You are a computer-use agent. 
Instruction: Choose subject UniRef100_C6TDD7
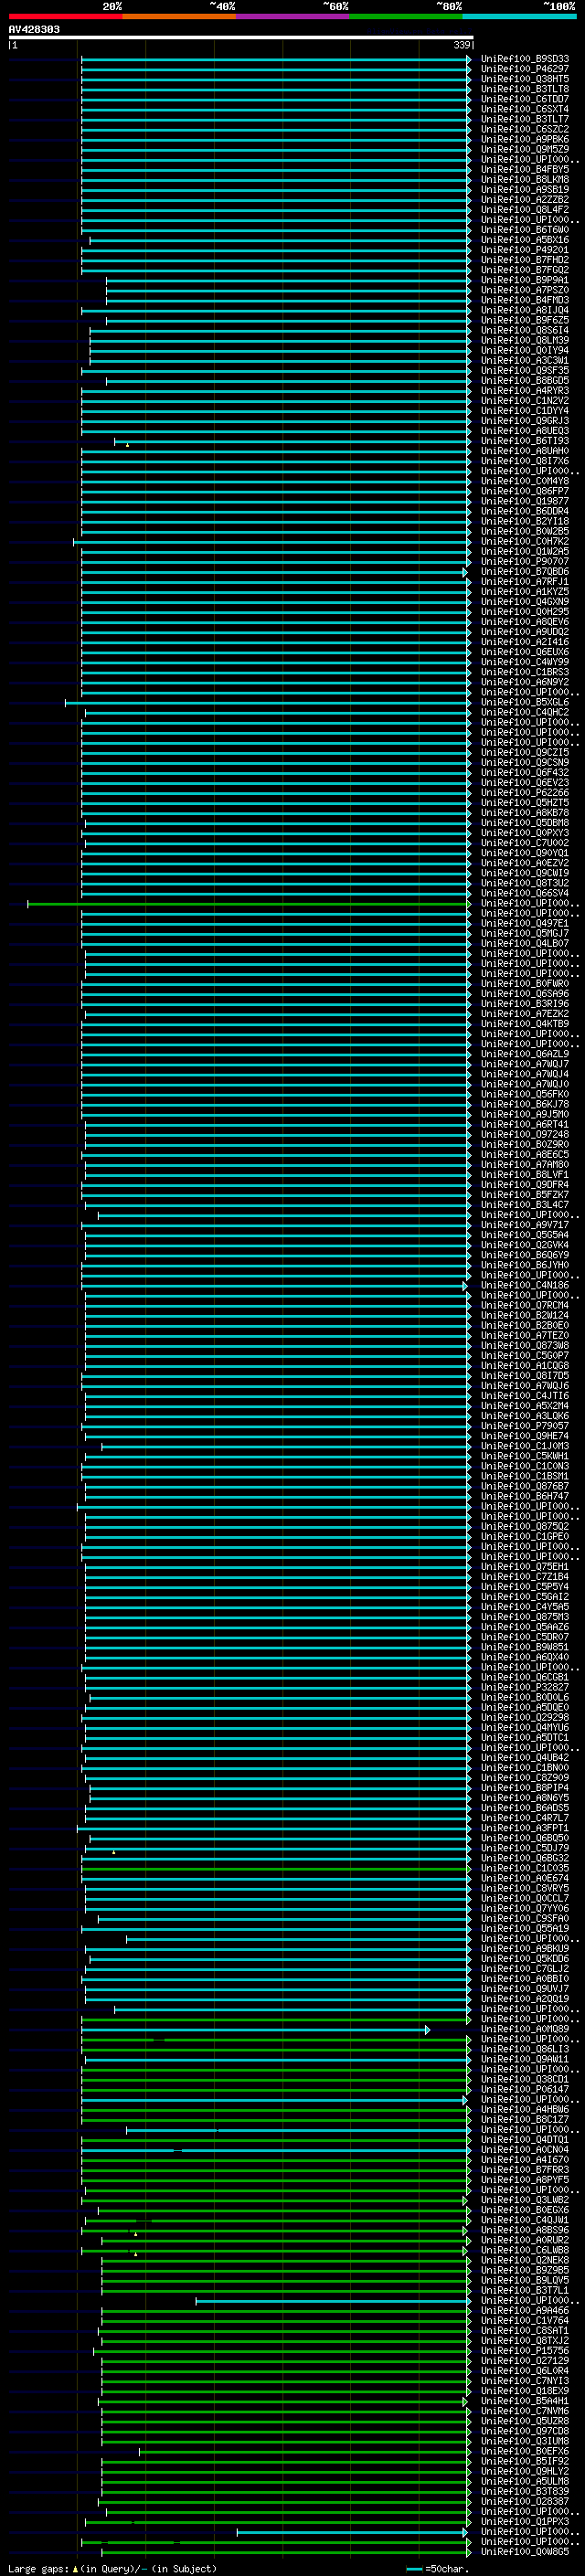(x=524, y=99)
